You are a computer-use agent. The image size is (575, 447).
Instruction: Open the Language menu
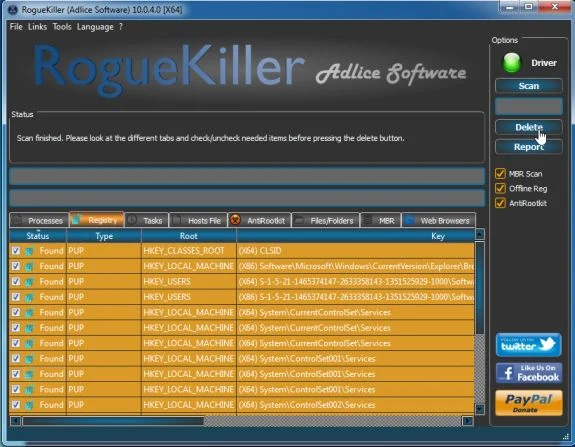click(95, 27)
